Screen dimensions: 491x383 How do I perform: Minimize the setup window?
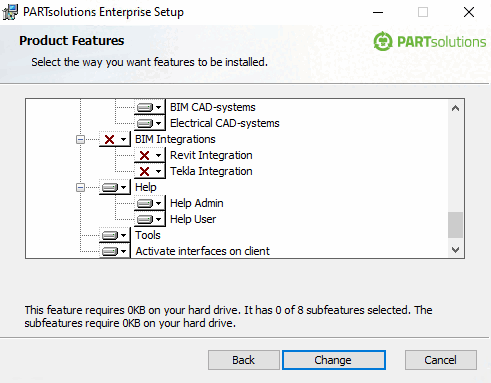(378, 12)
